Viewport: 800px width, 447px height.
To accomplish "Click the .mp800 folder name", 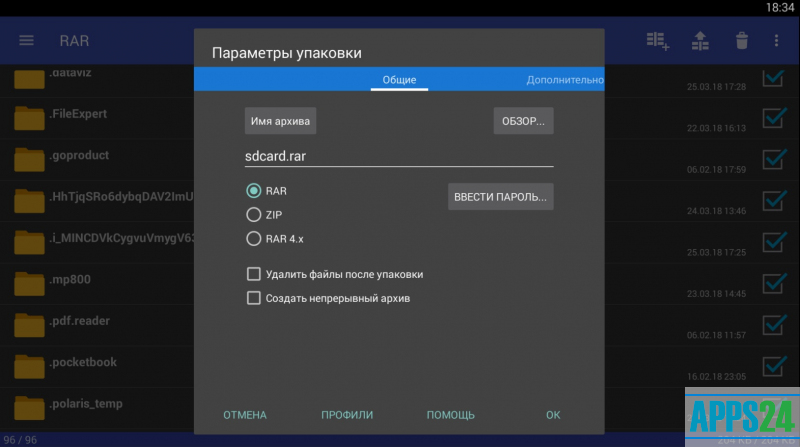I will pyautogui.click(x=70, y=279).
